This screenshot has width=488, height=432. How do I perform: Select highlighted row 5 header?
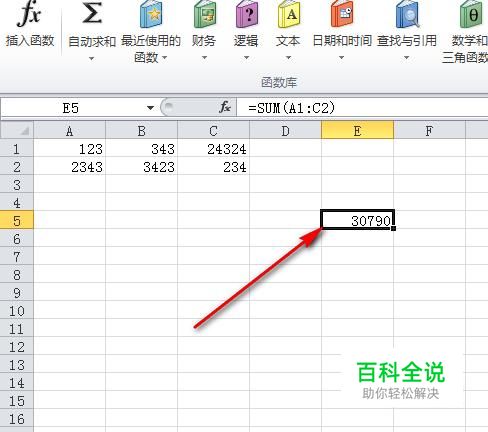coord(17,221)
